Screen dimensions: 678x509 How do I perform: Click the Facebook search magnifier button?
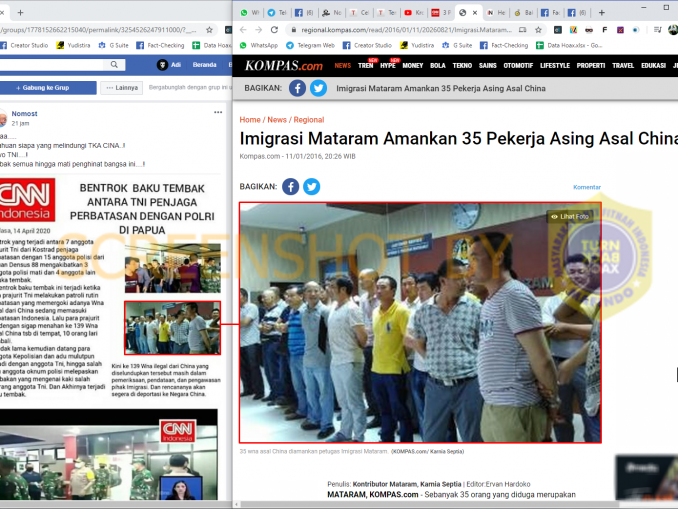(114, 64)
